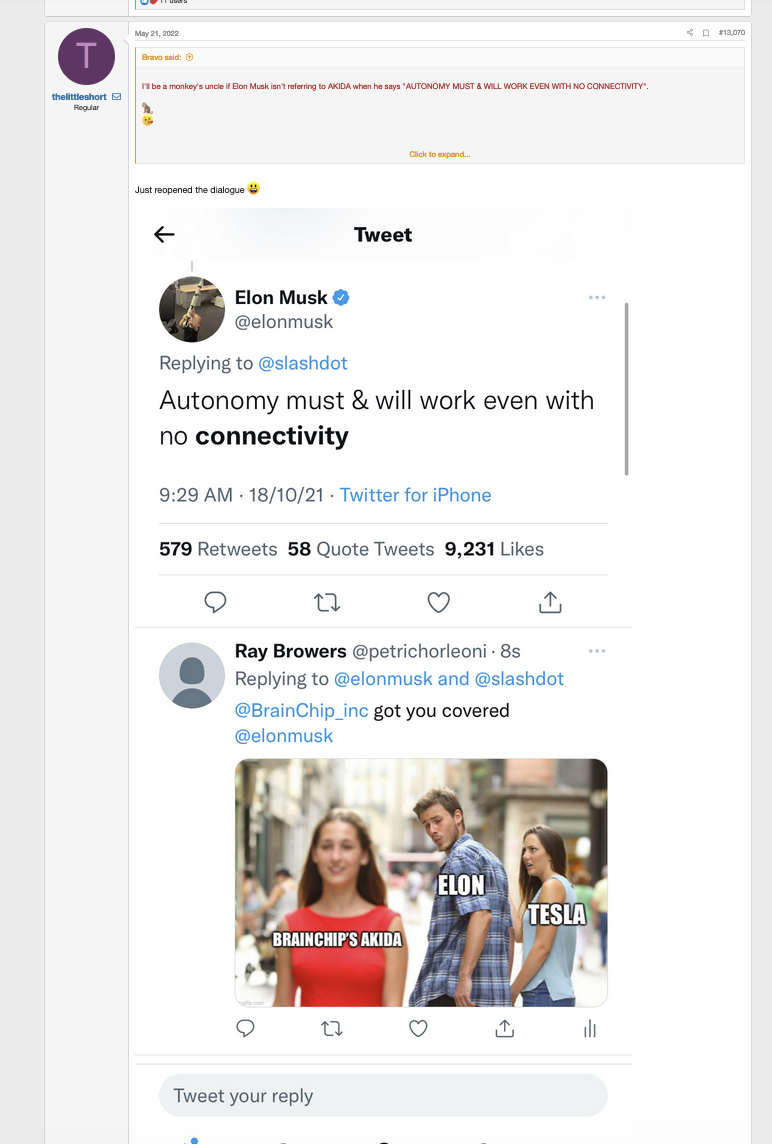Click the Tweet your reply field
Screen dimensions: 772x1144
(x=383, y=1096)
